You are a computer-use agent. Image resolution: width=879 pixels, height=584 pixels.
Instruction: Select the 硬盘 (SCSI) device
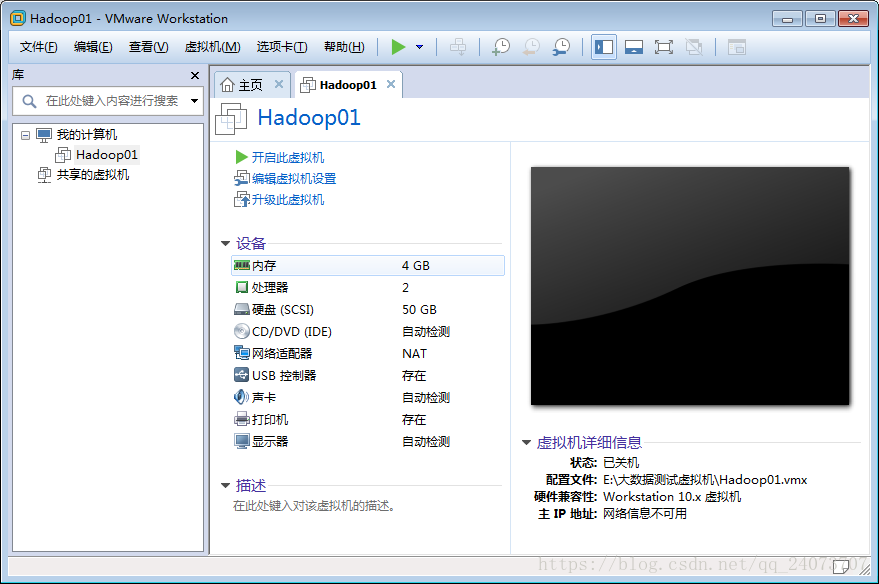(x=283, y=309)
